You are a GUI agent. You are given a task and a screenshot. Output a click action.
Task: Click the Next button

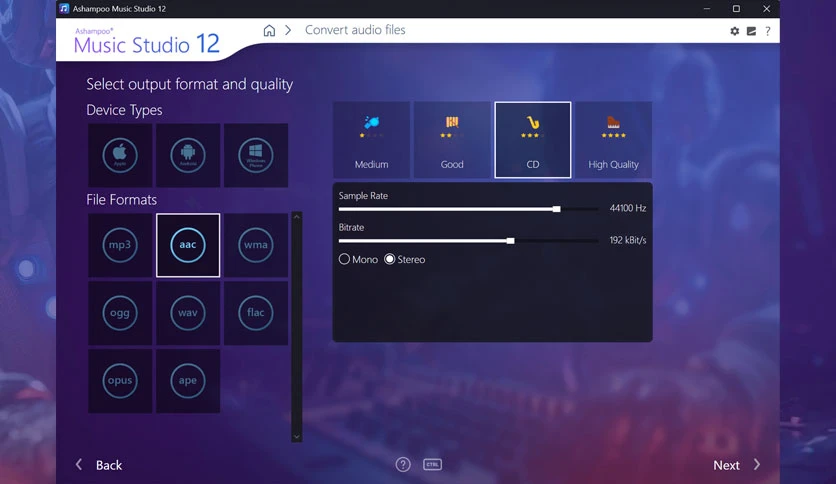tap(737, 465)
